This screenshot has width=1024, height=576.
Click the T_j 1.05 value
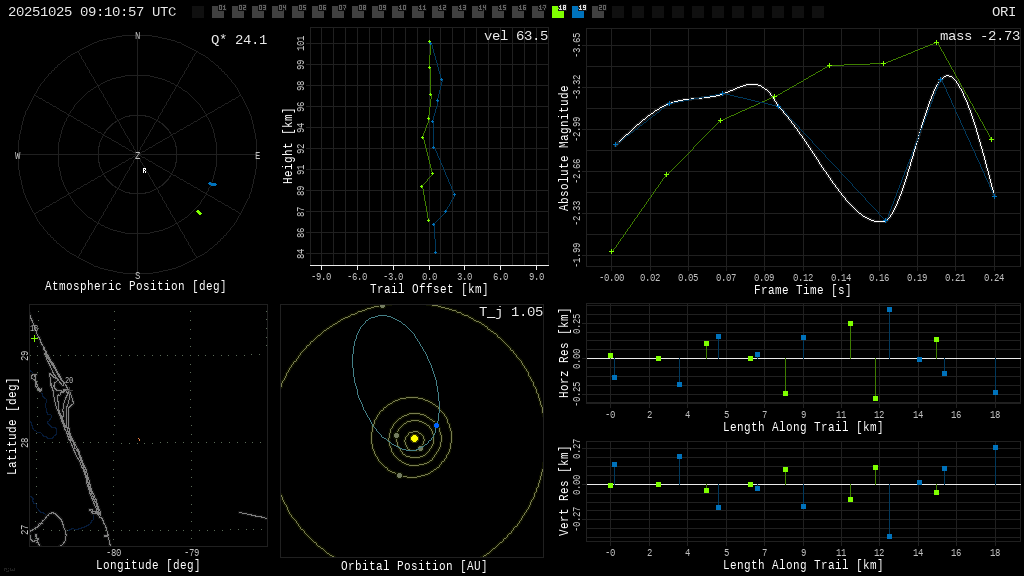tap(510, 312)
